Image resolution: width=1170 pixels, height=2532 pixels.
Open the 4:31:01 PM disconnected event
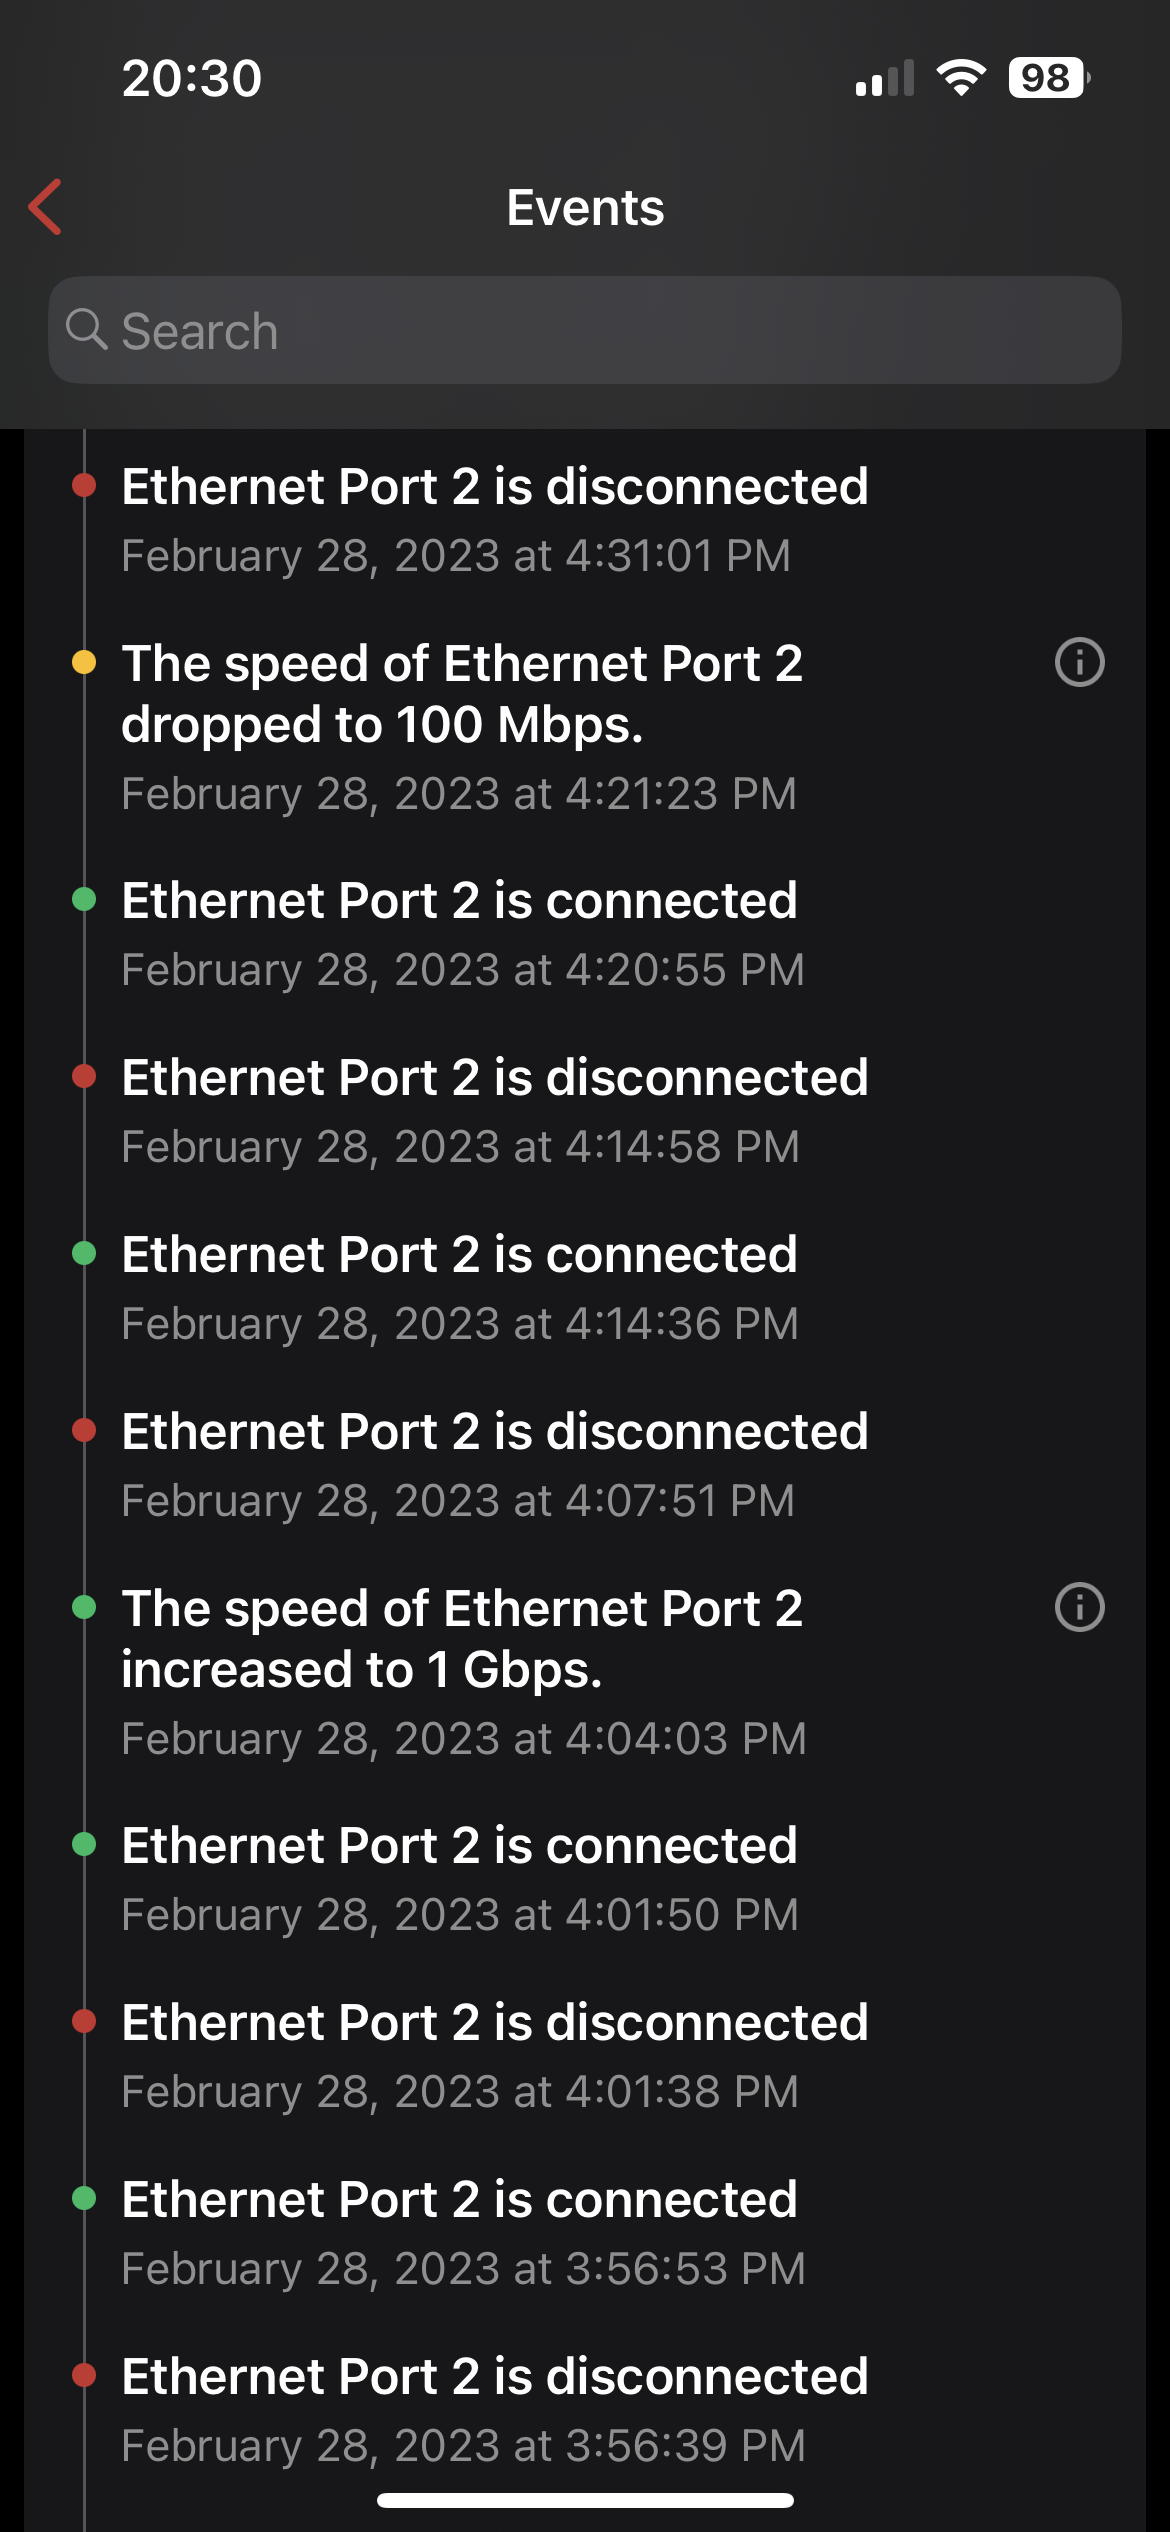pos(495,519)
